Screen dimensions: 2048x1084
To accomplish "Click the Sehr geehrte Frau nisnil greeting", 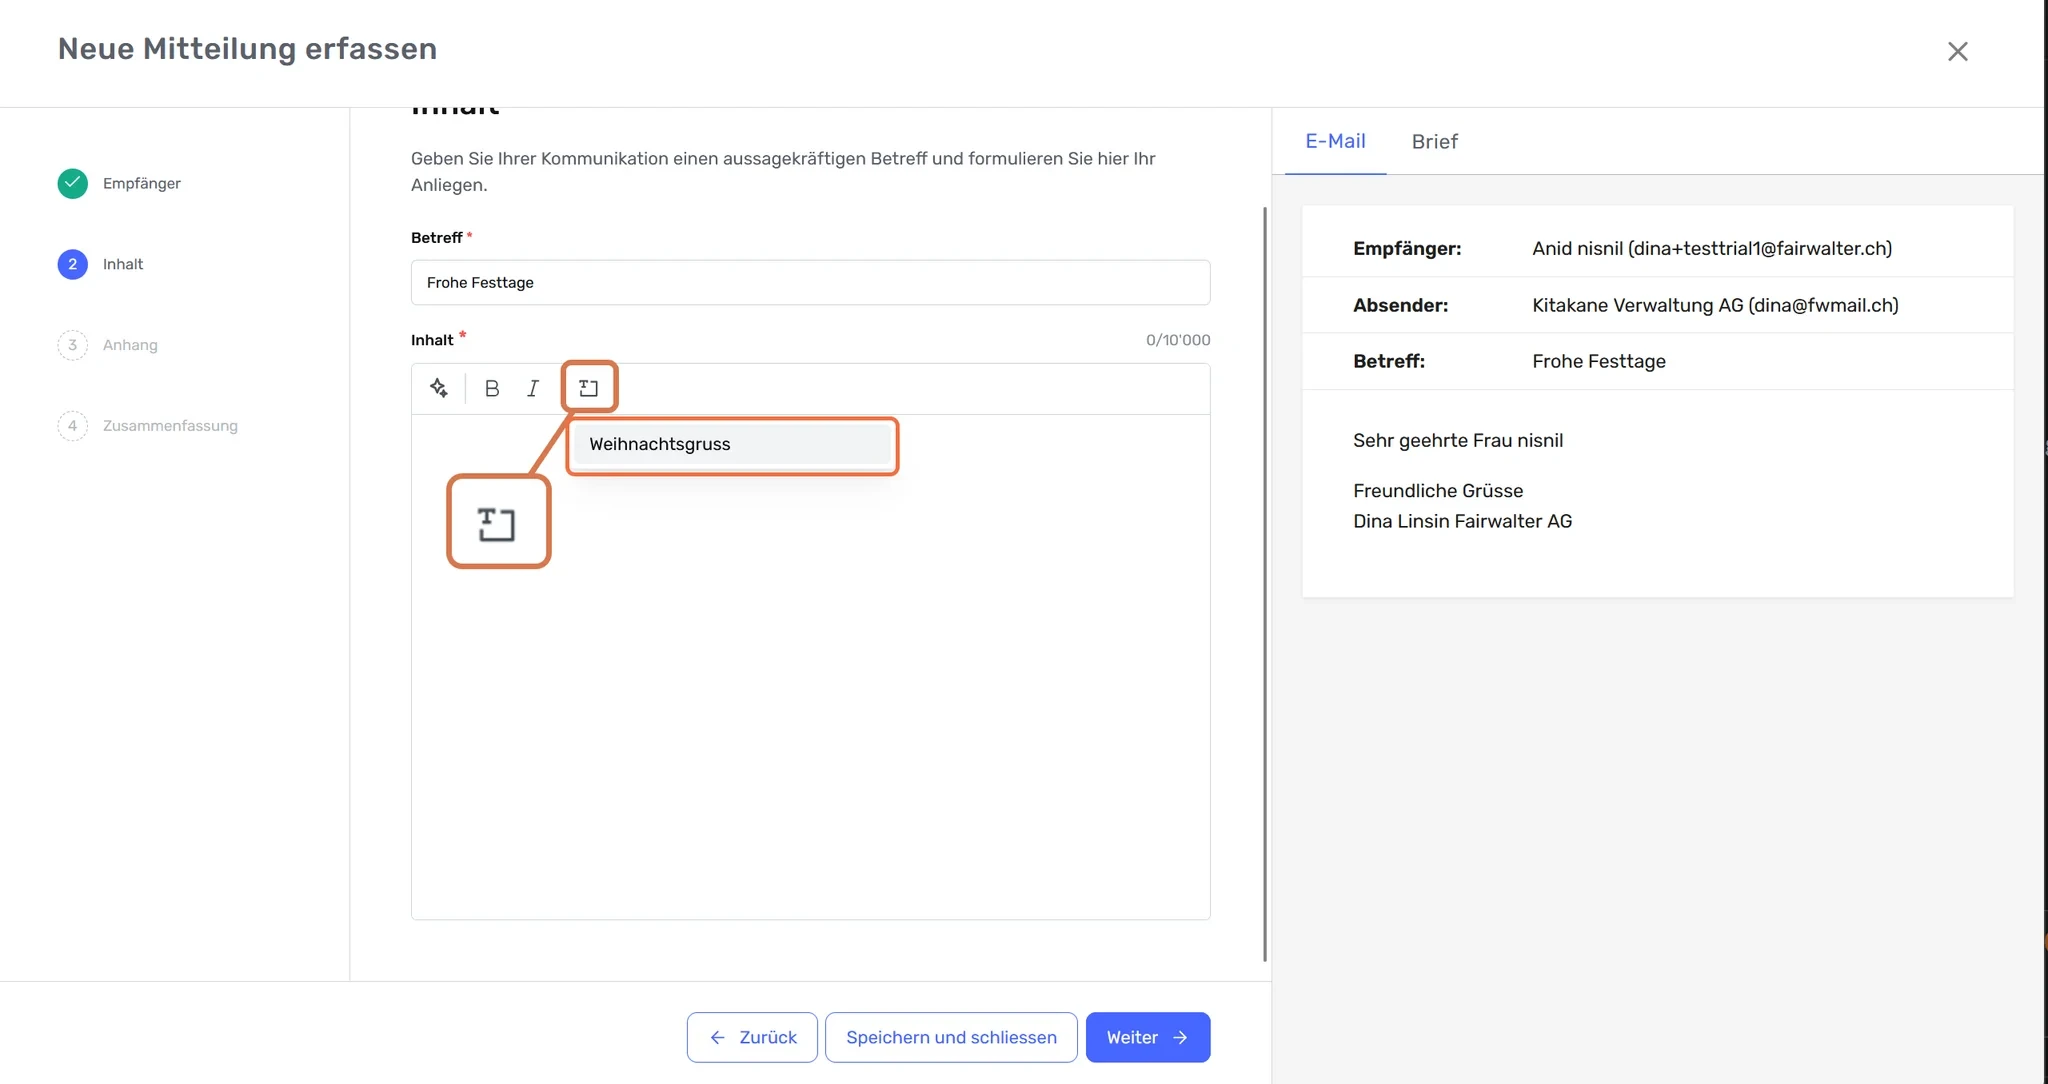I will tap(1458, 440).
